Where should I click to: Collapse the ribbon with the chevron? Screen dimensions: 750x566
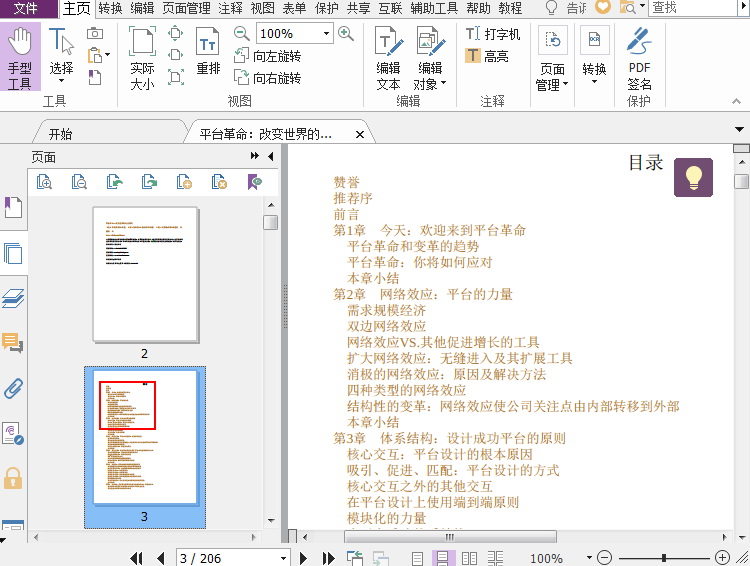point(737,101)
